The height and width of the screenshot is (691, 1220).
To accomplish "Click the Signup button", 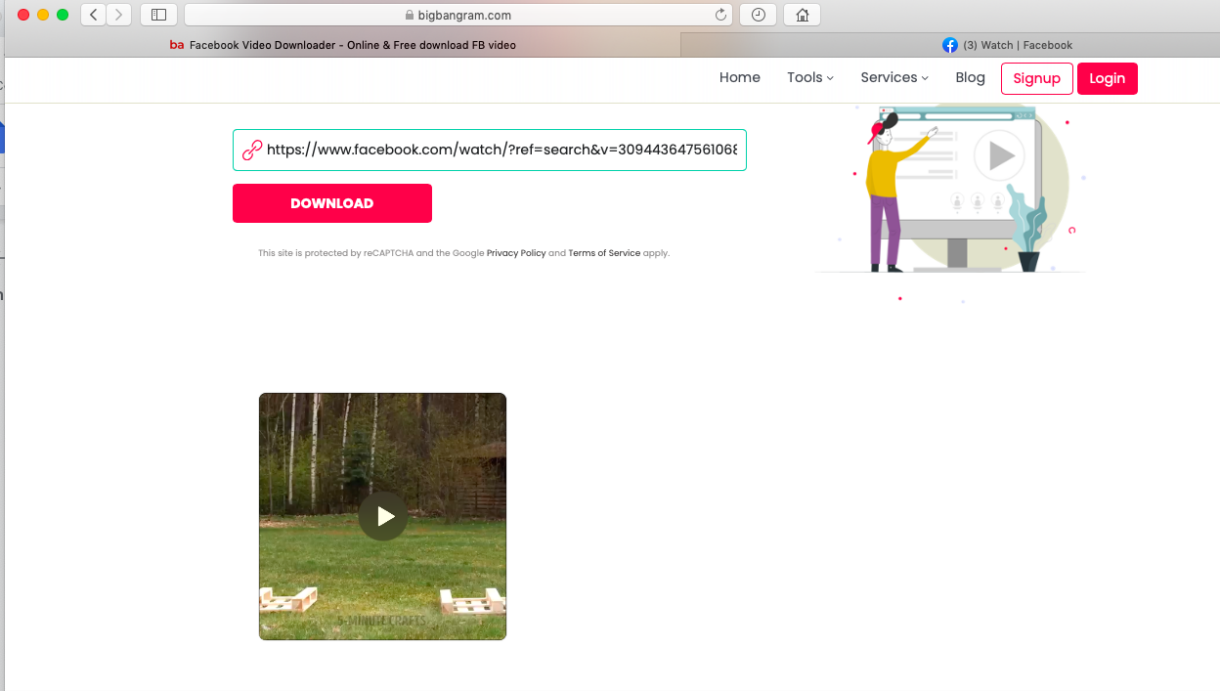I will 1037,78.
